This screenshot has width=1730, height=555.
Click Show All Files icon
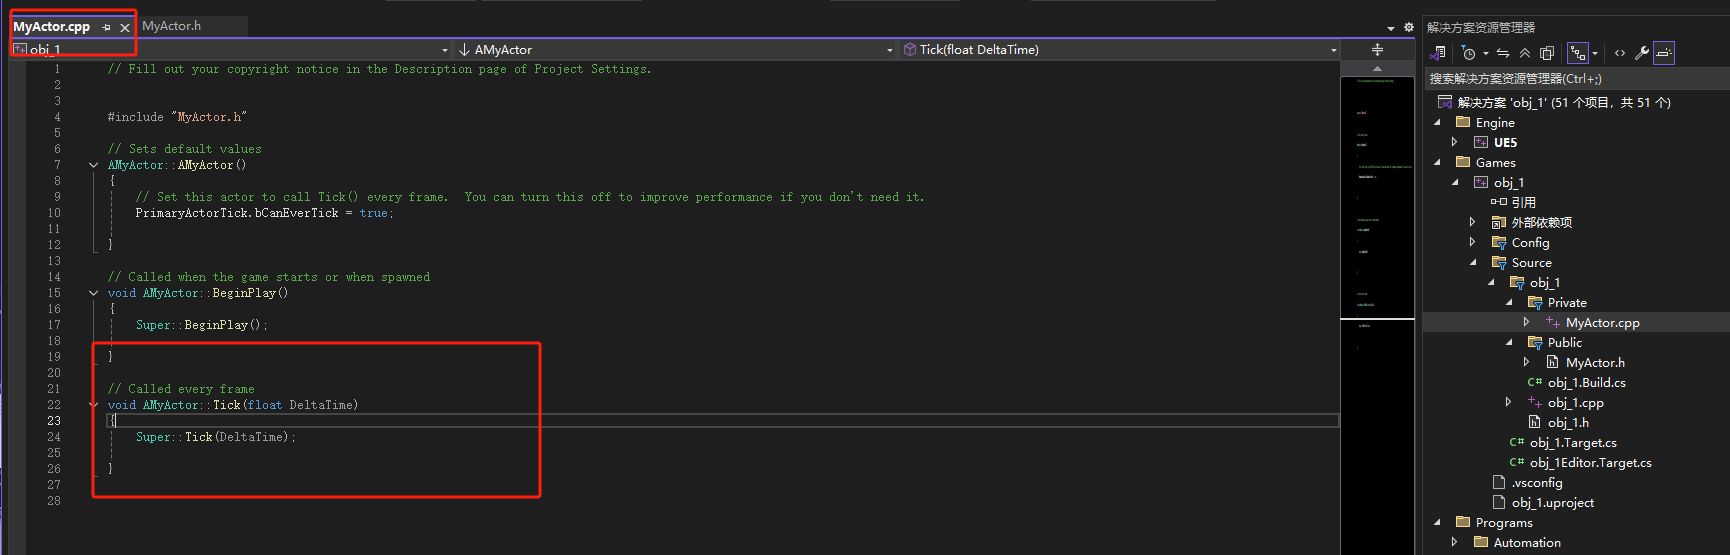tap(1547, 53)
